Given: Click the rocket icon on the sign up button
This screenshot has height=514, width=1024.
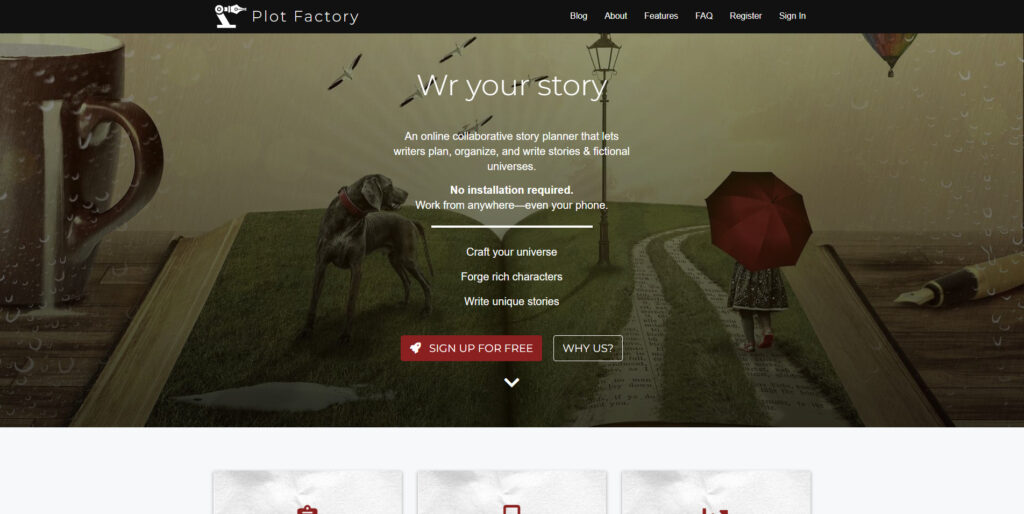Looking at the screenshot, I should tap(415, 348).
